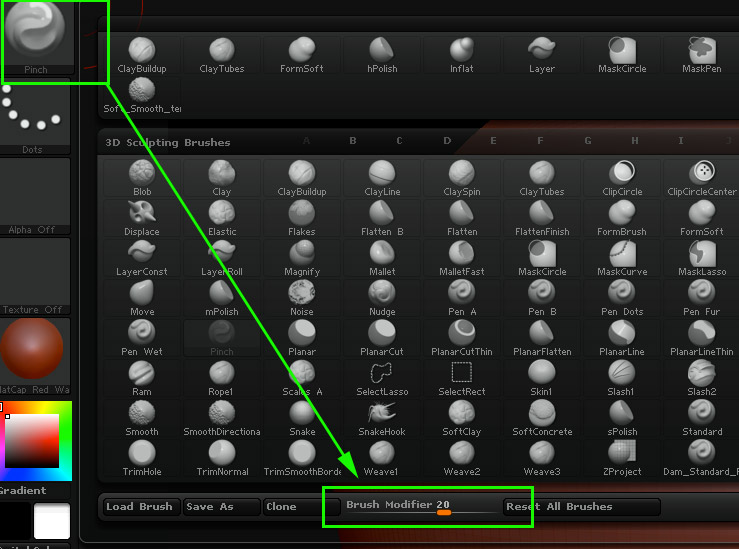The height and width of the screenshot is (549, 739).
Task: Select the Nudge brush
Action: tap(382, 298)
